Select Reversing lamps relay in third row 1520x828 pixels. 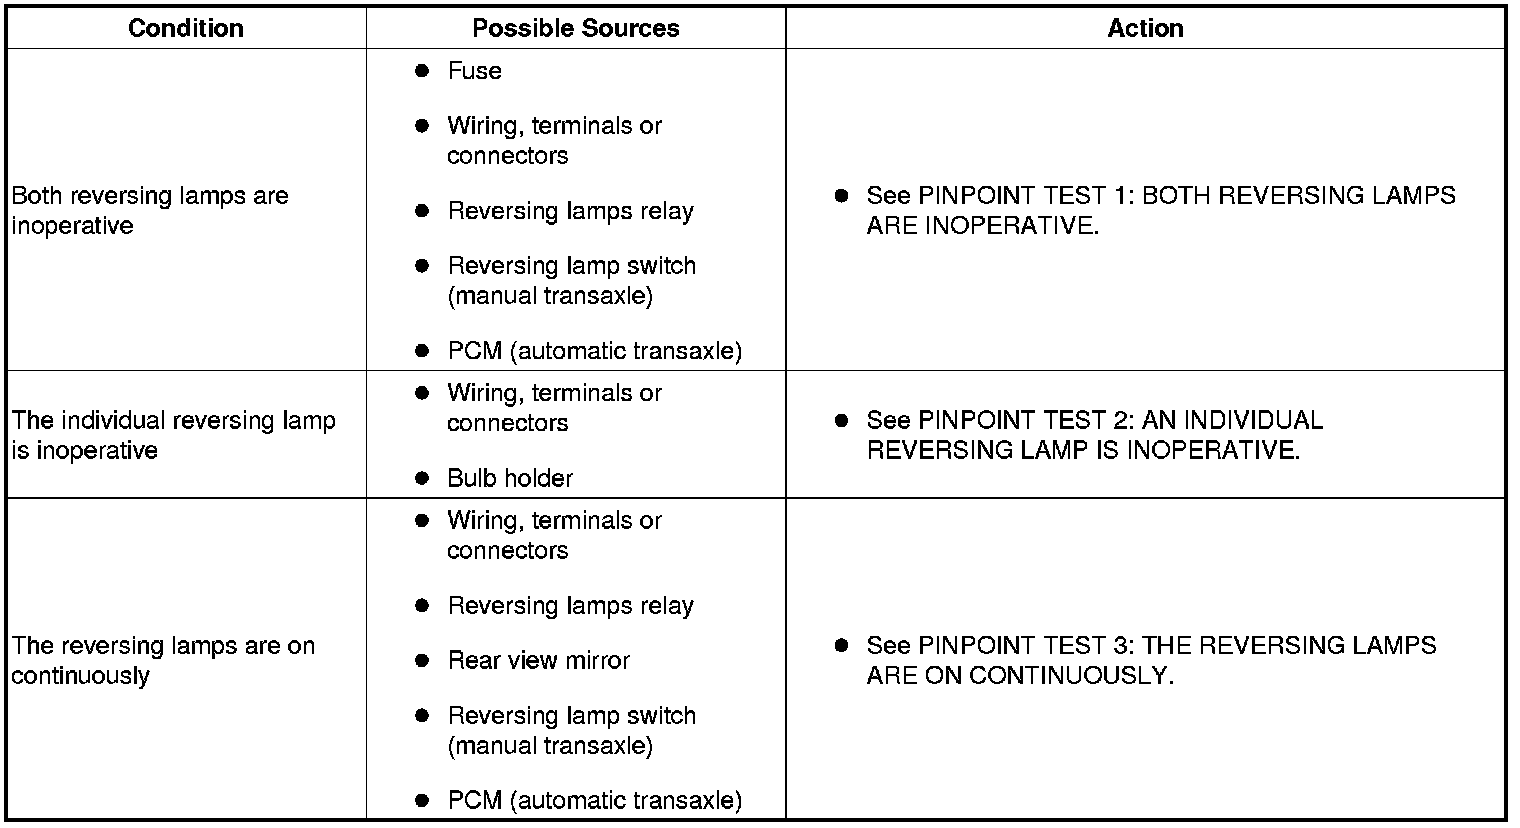point(570,606)
